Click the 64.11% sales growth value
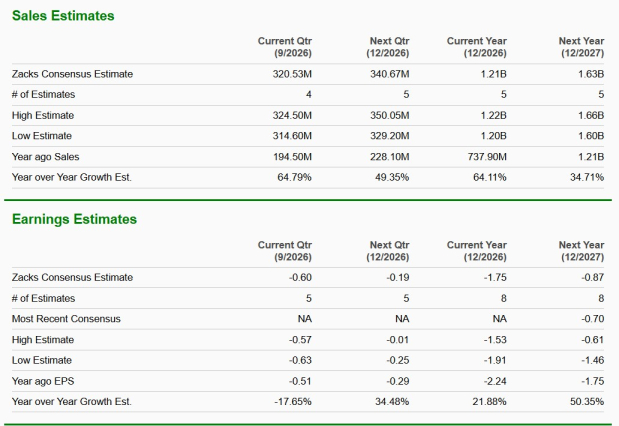 click(x=490, y=177)
